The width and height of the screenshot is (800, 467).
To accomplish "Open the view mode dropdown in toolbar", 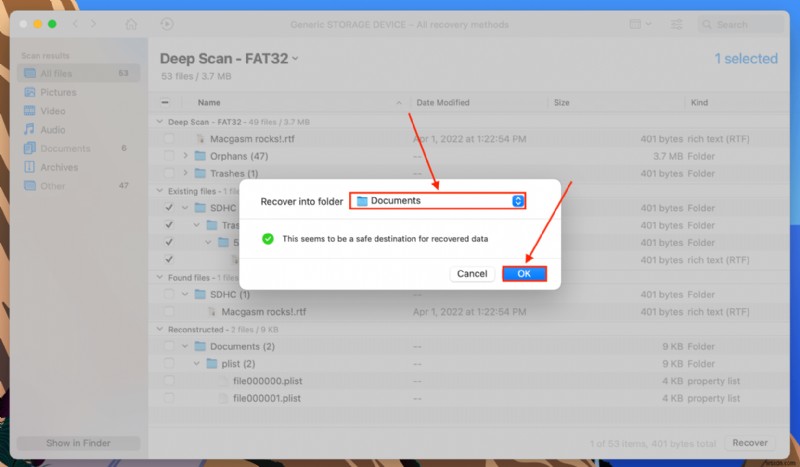I will click(640, 24).
